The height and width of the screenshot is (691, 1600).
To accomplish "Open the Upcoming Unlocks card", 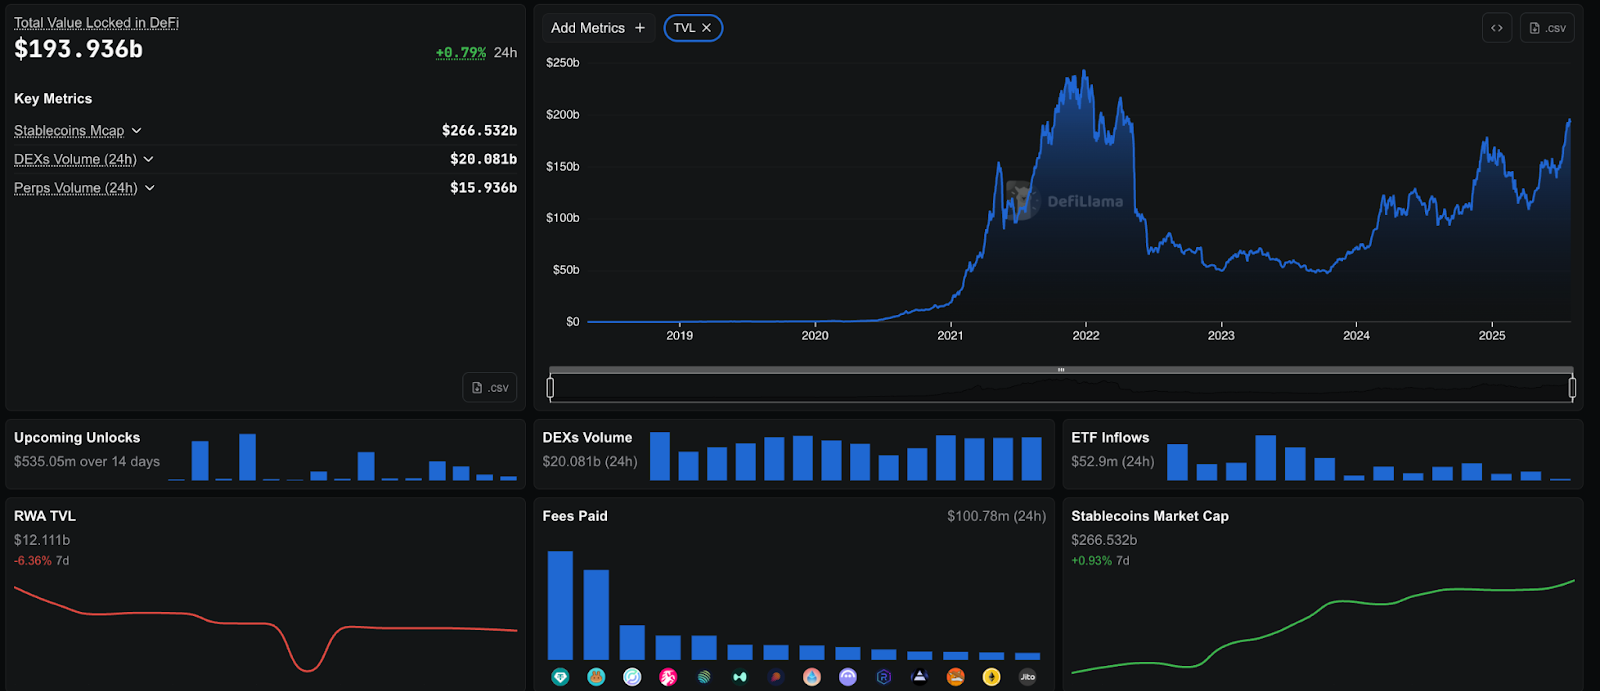I will click(77, 438).
